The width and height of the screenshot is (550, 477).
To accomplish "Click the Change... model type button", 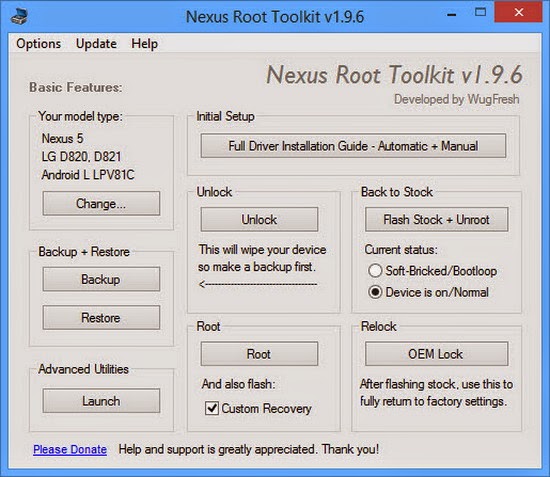I will click(101, 203).
